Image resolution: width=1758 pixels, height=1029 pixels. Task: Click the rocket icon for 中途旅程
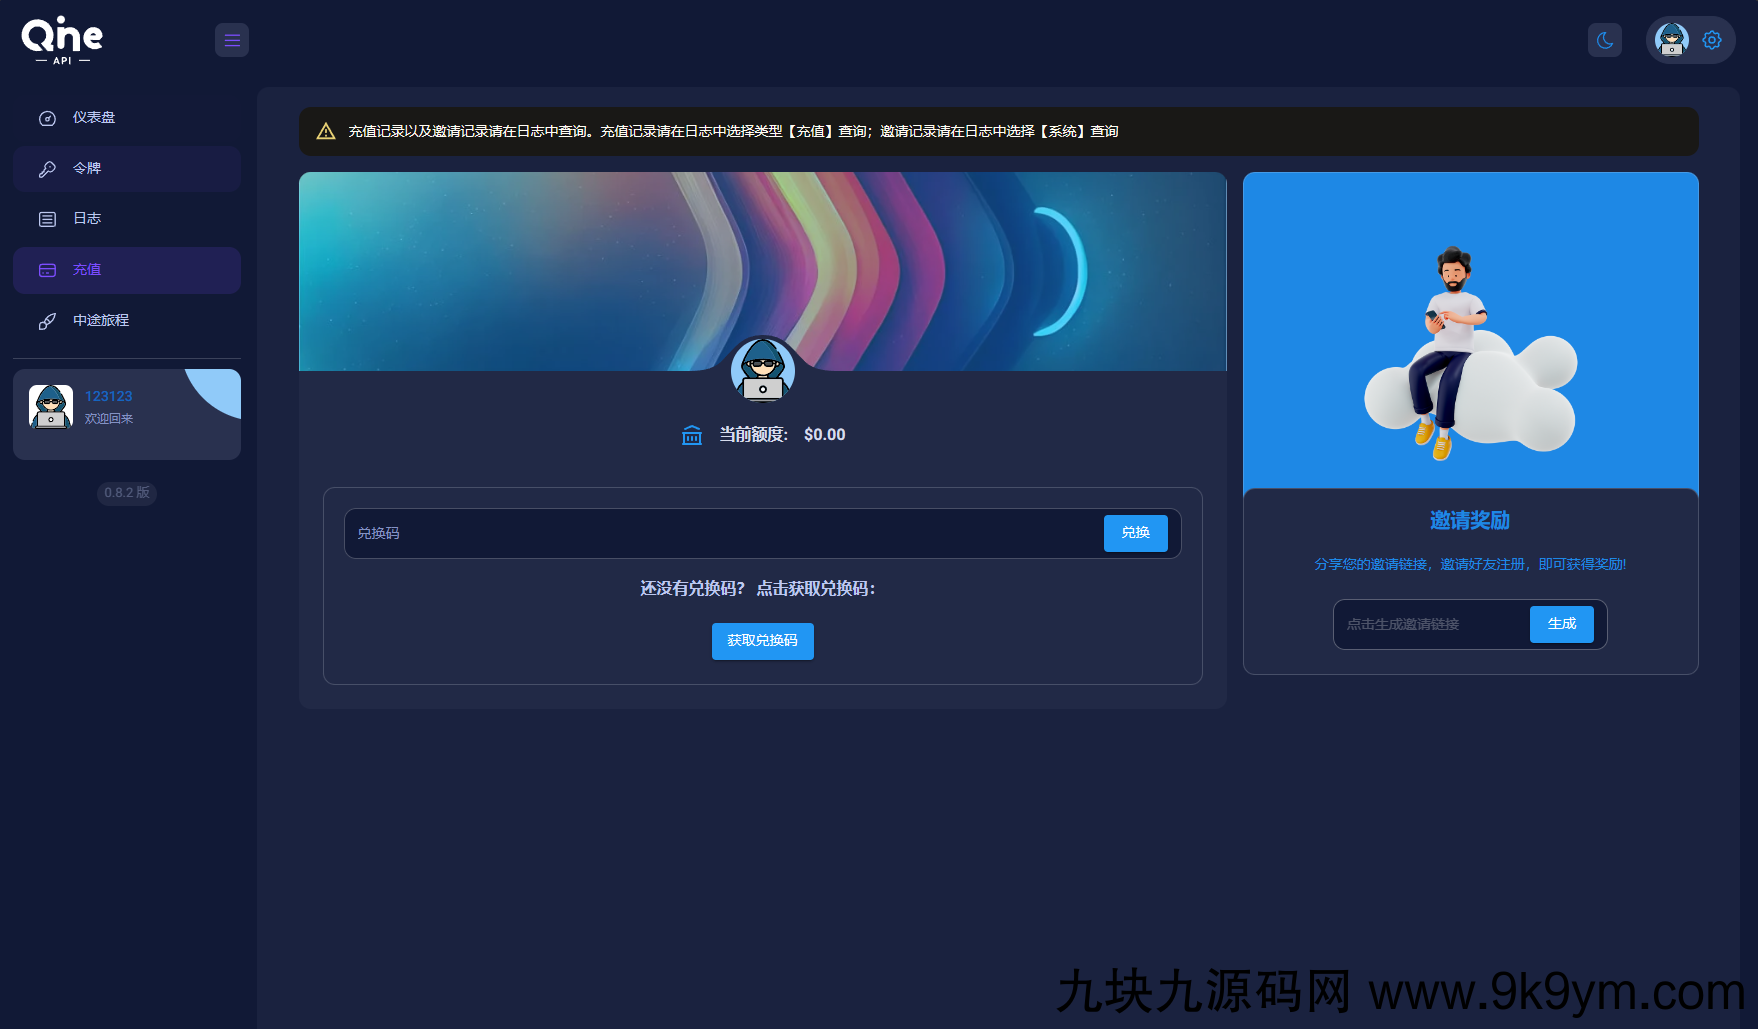point(47,321)
